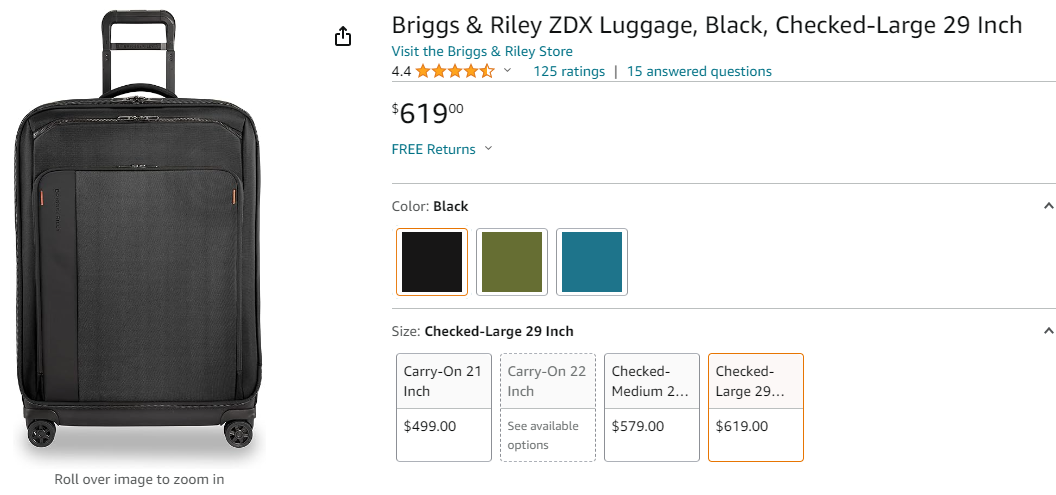Click the product title text

706,25
